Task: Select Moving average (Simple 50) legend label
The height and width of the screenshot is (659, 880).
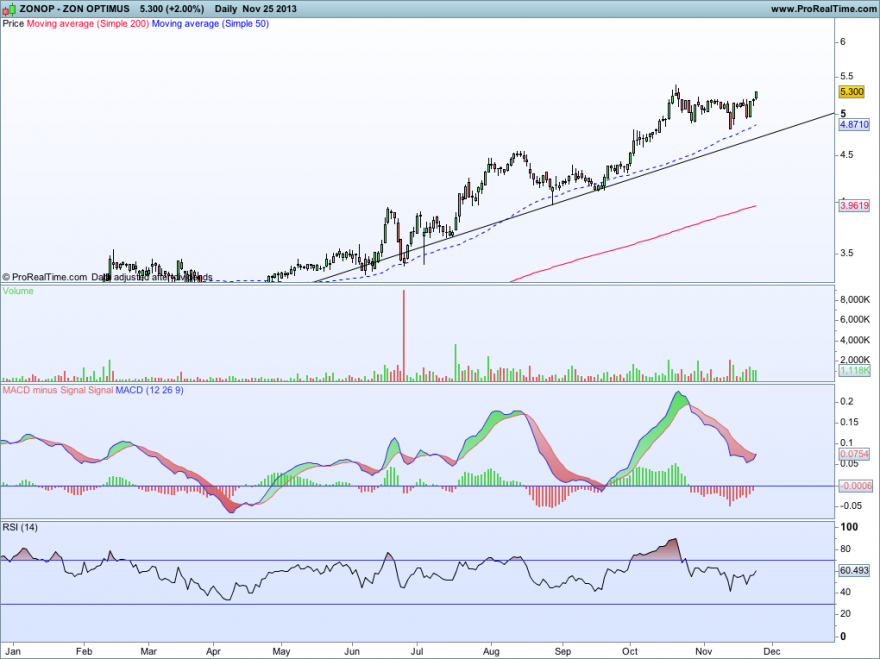Action: [x=210, y=24]
